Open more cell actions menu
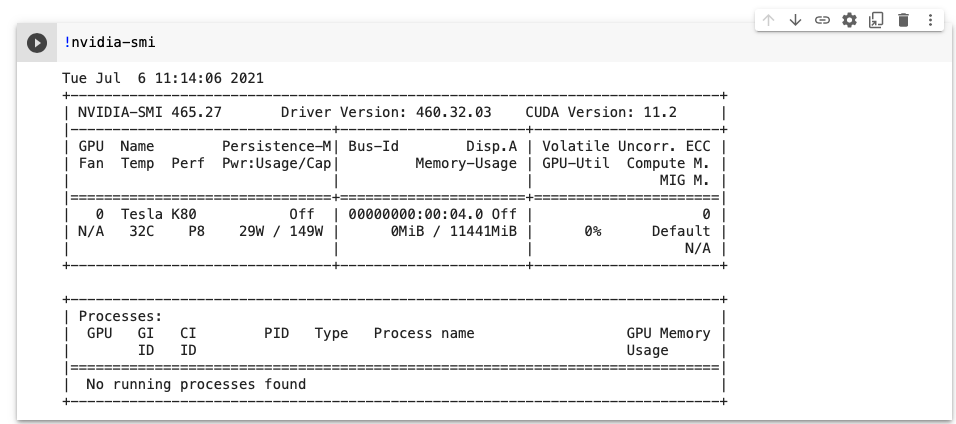This screenshot has height=424, width=956. [x=930, y=20]
